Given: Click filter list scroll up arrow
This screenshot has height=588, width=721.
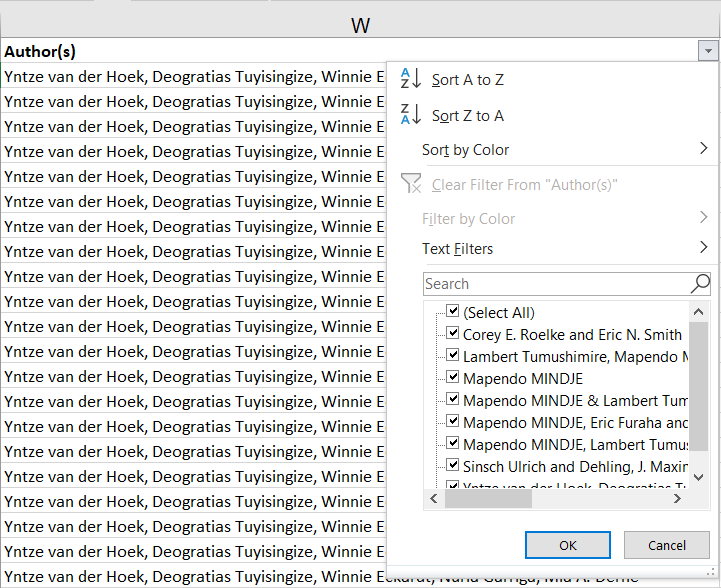Looking at the screenshot, I should (698, 312).
